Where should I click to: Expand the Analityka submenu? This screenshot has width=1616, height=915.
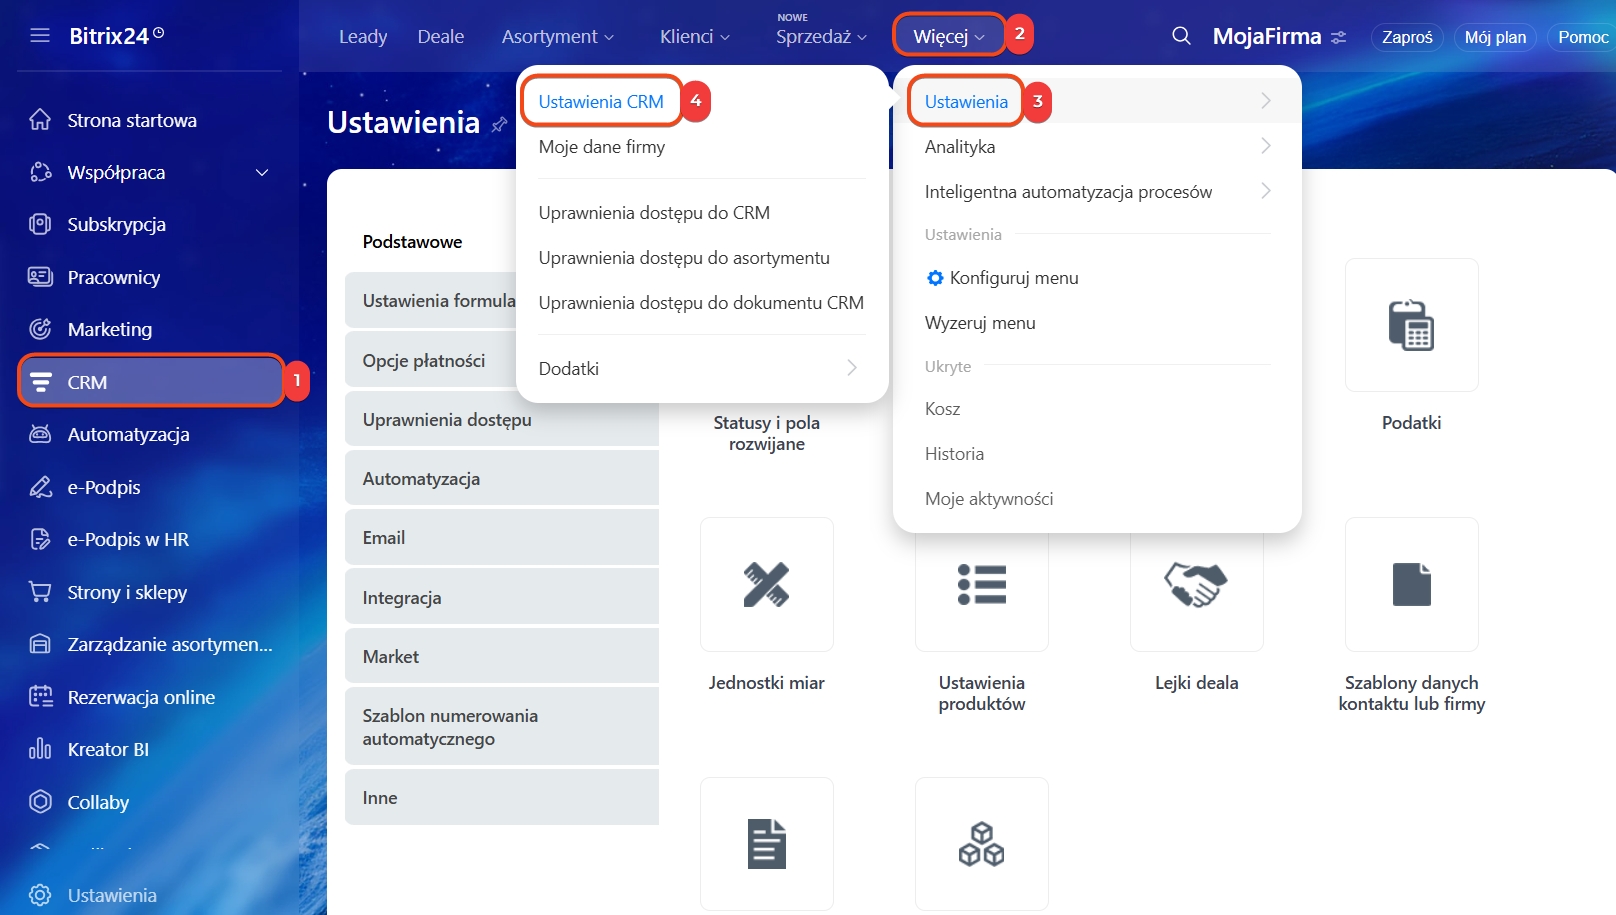(x=1265, y=147)
